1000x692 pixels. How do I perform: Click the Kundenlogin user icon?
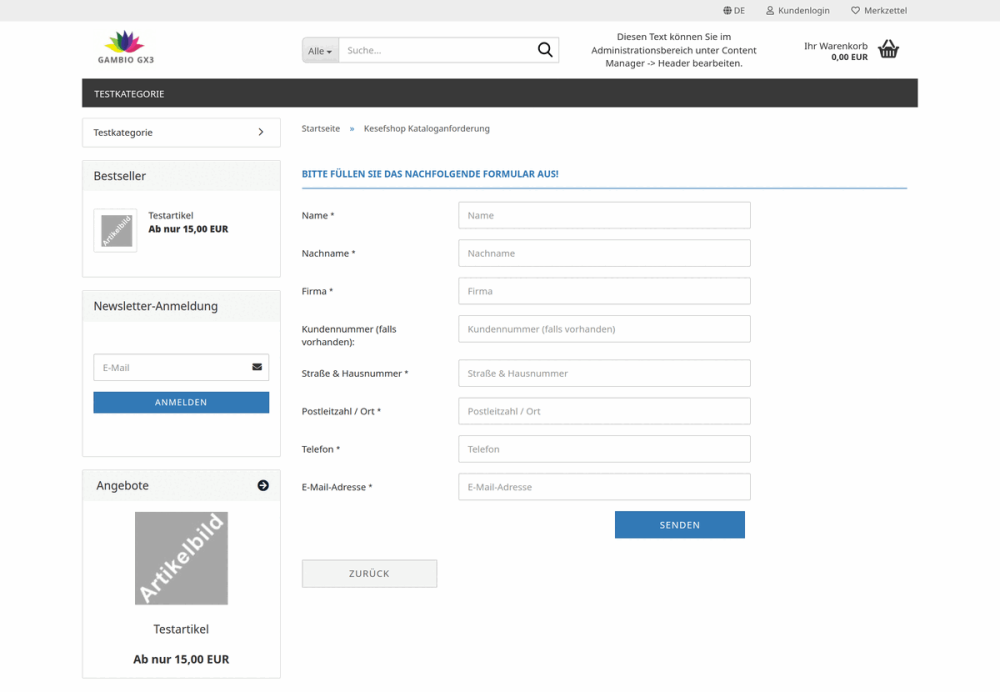click(770, 10)
